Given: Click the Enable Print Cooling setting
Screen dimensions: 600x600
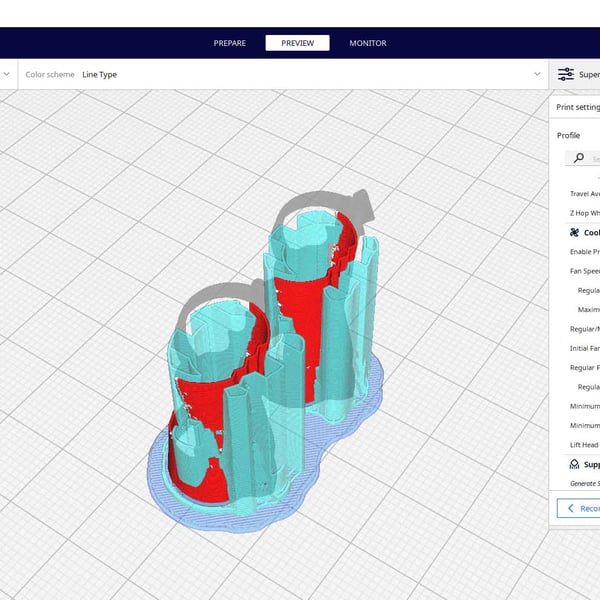Looking at the screenshot, I should (x=584, y=251).
